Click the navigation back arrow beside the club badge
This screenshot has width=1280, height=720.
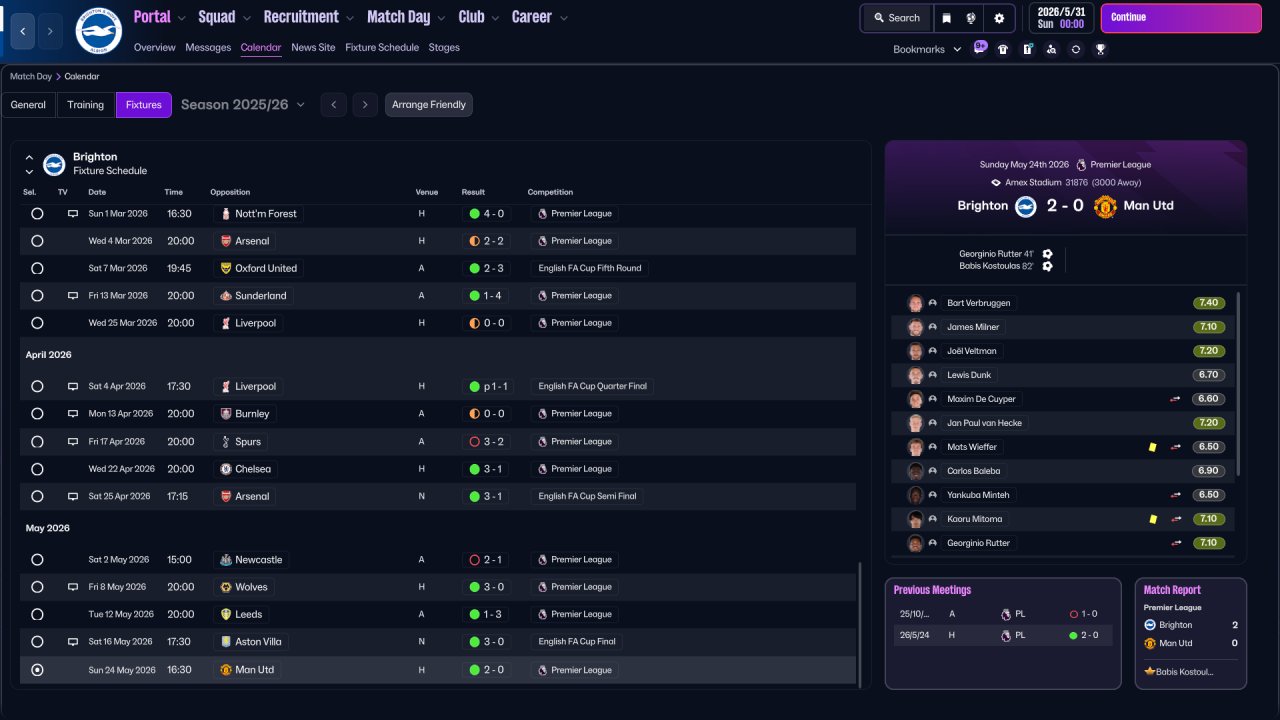pos(22,31)
